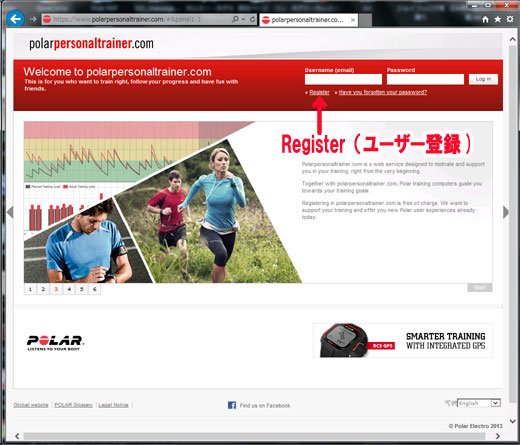This screenshot has width=520, height=445.
Task: Open the forgotten password link
Action: [x=383, y=92]
